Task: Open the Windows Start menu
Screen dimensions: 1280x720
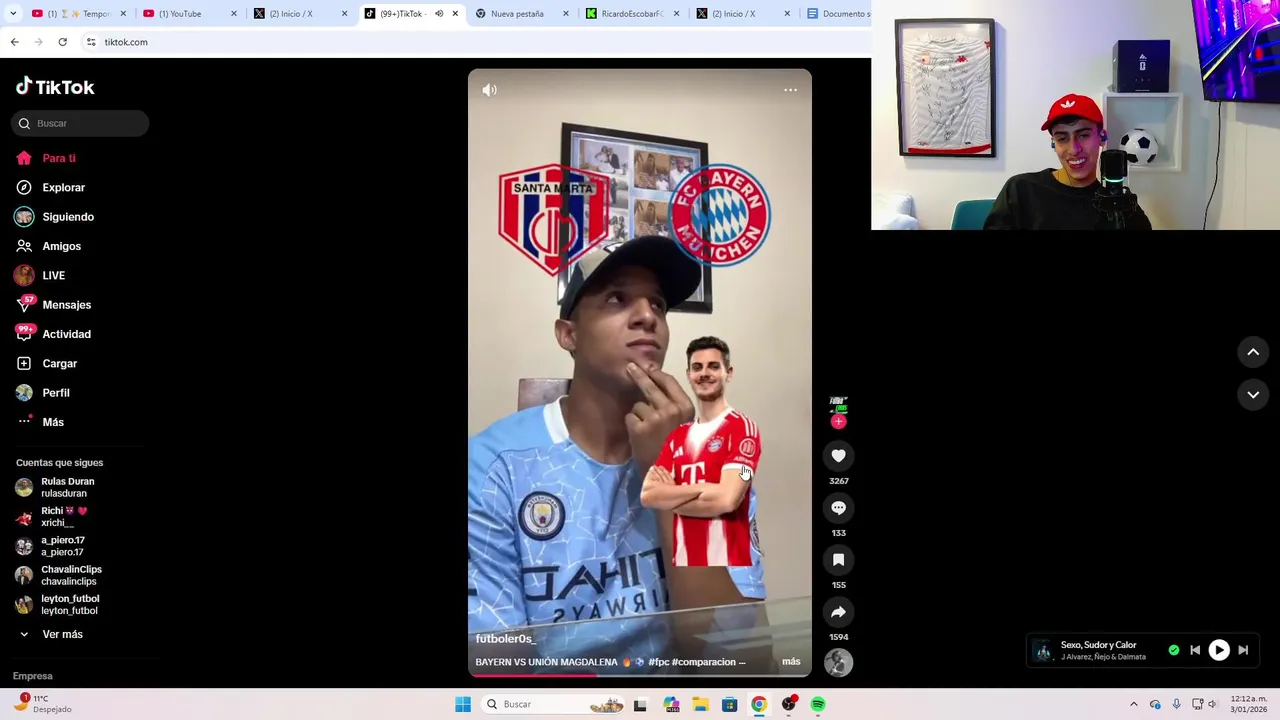Action: (463, 704)
